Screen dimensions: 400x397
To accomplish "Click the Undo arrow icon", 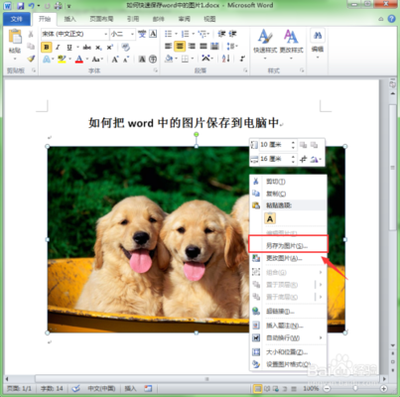I will click(32, 6).
